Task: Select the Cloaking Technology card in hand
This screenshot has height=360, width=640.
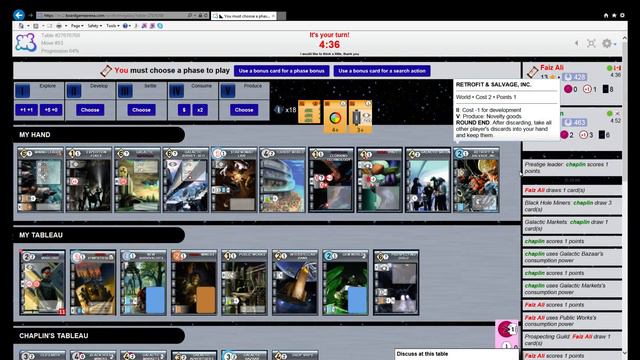Action: click(x=331, y=180)
